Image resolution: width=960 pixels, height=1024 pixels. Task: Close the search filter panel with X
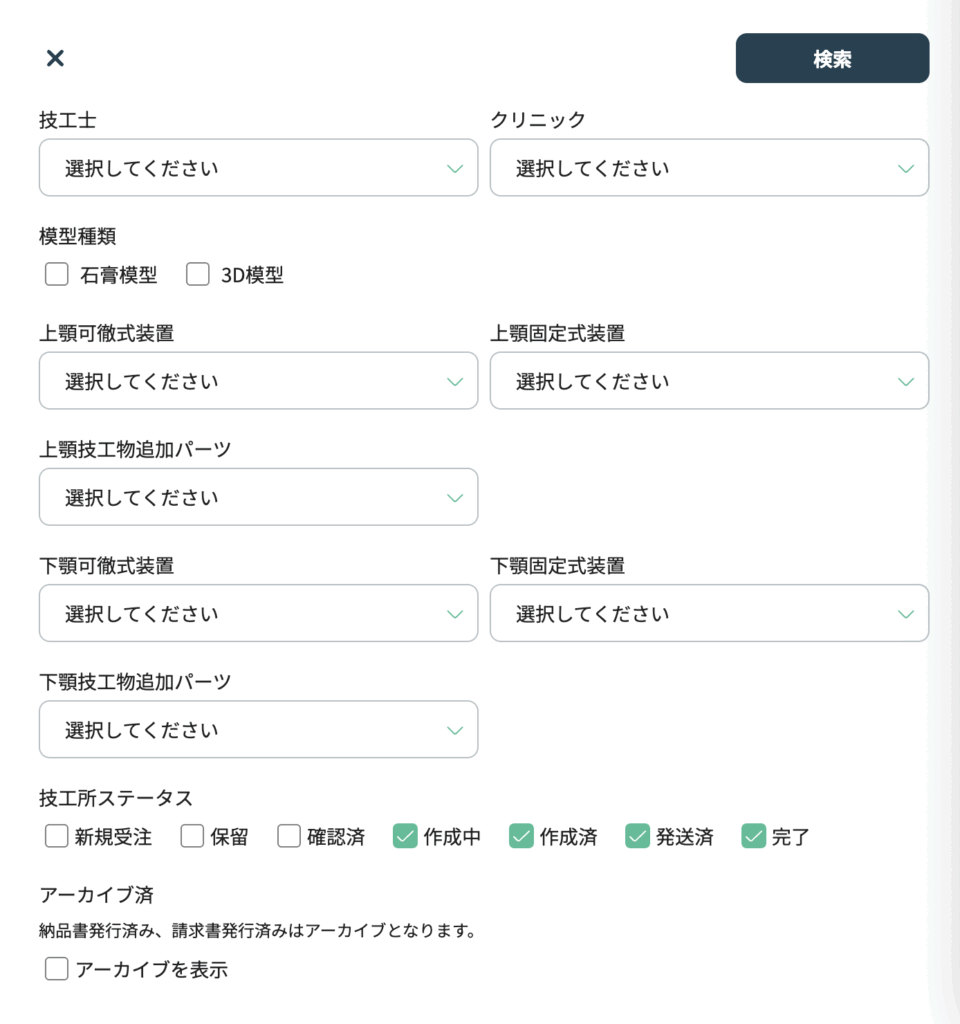(56, 58)
